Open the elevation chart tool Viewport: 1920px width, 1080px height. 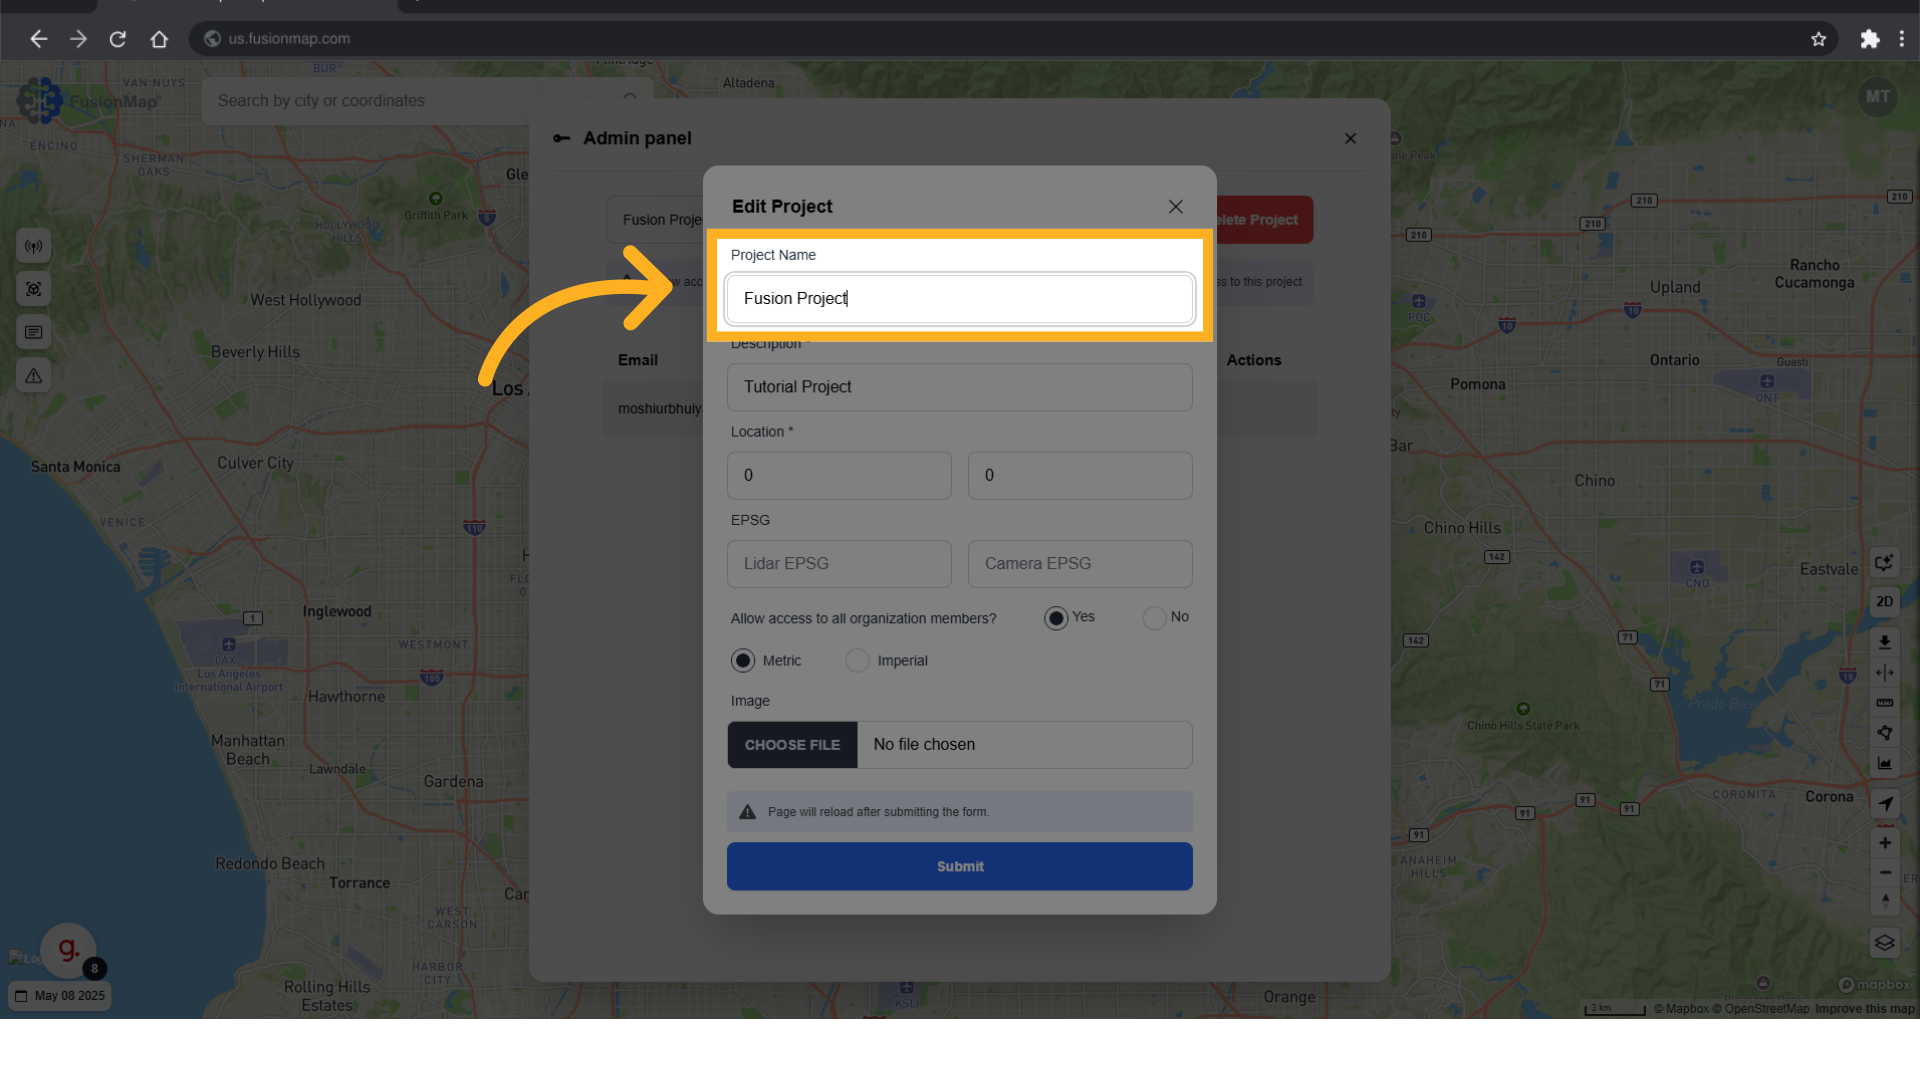pyautogui.click(x=1884, y=763)
